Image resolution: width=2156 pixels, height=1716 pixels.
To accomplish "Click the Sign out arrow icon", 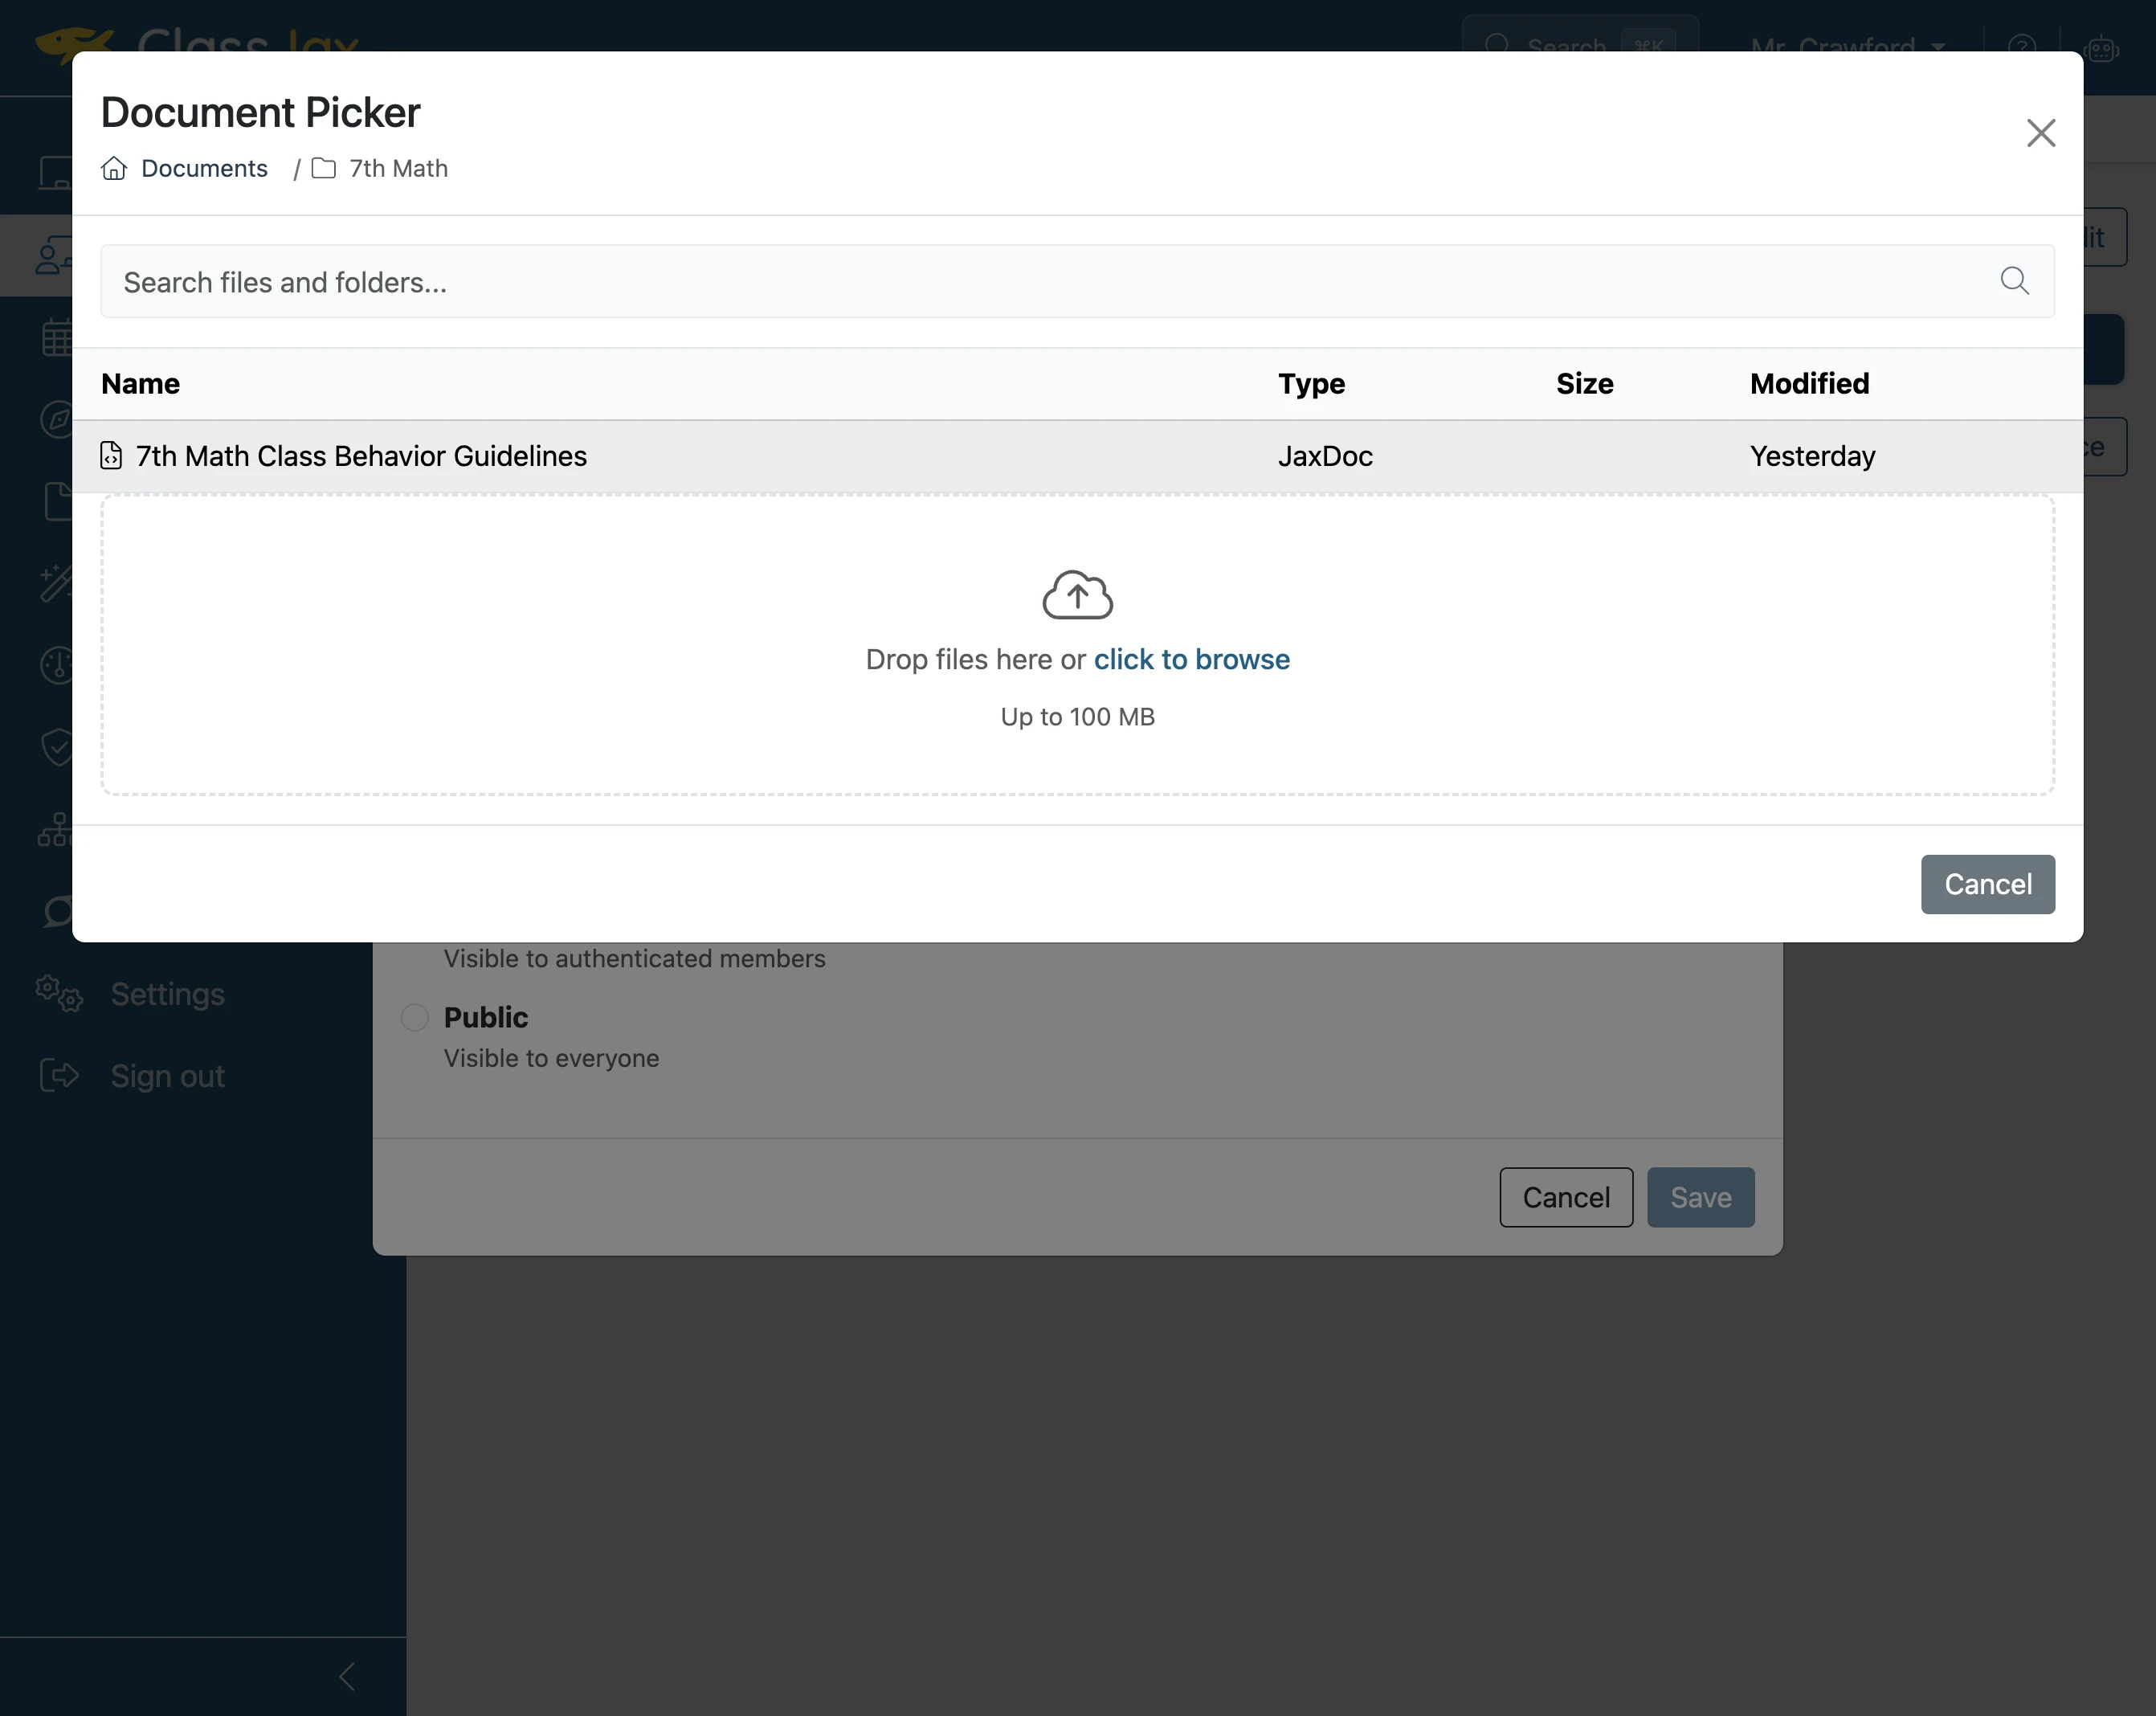I will click(x=59, y=1076).
